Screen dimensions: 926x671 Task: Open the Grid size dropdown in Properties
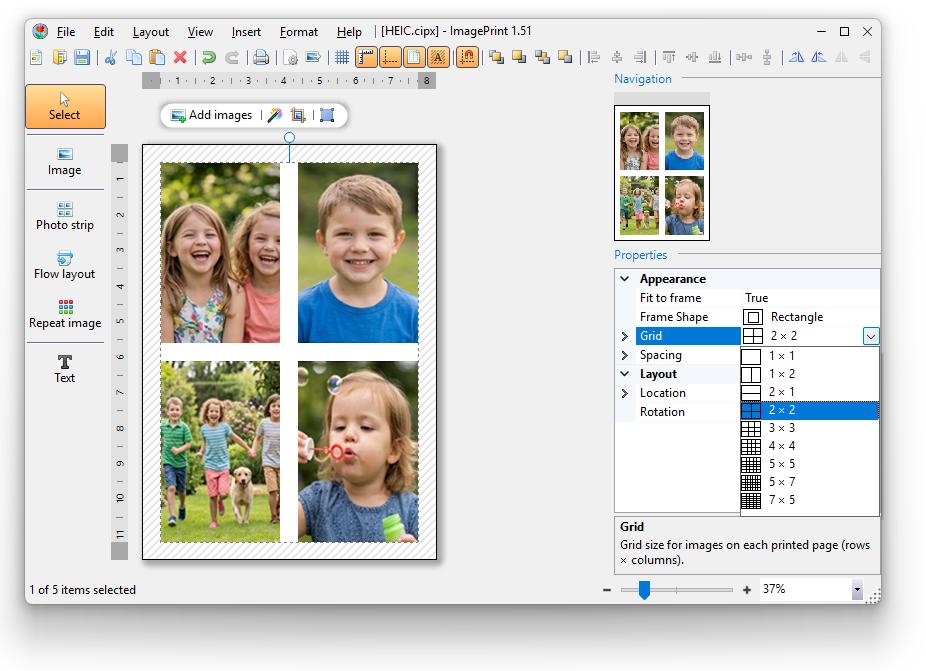coord(870,335)
